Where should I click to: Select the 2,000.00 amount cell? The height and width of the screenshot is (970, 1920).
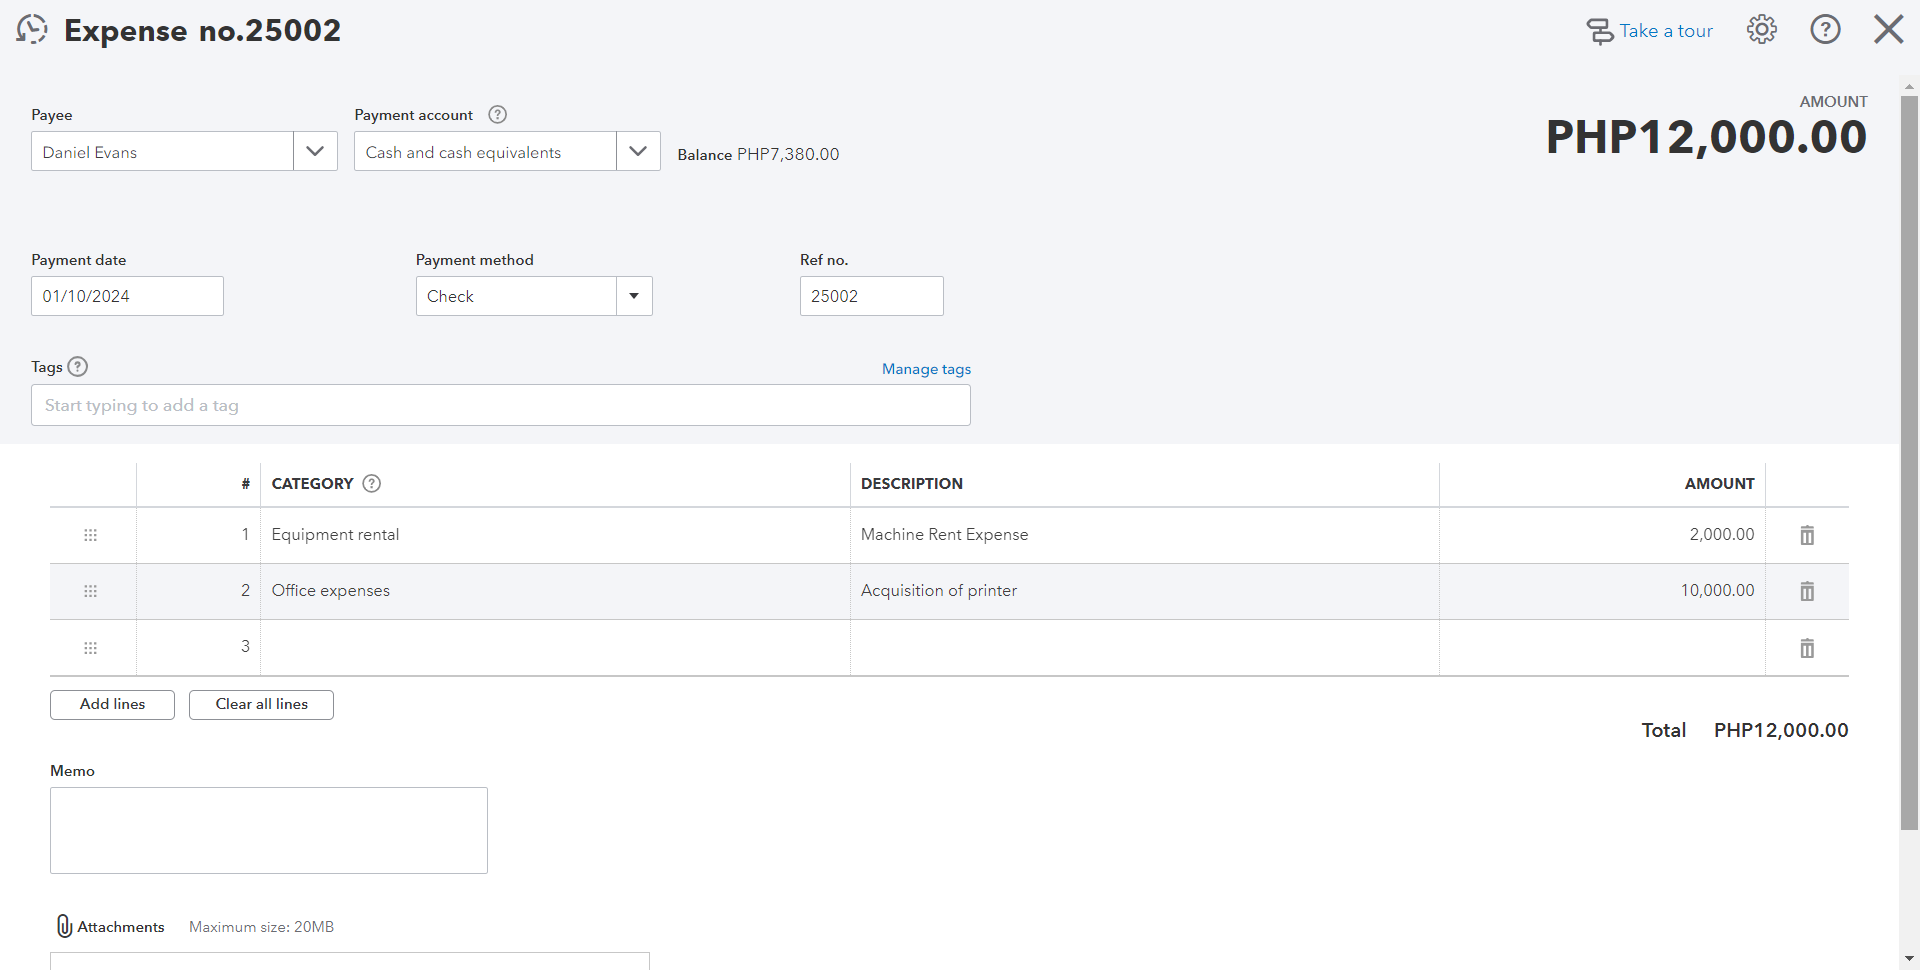(x=1602, y=535)
